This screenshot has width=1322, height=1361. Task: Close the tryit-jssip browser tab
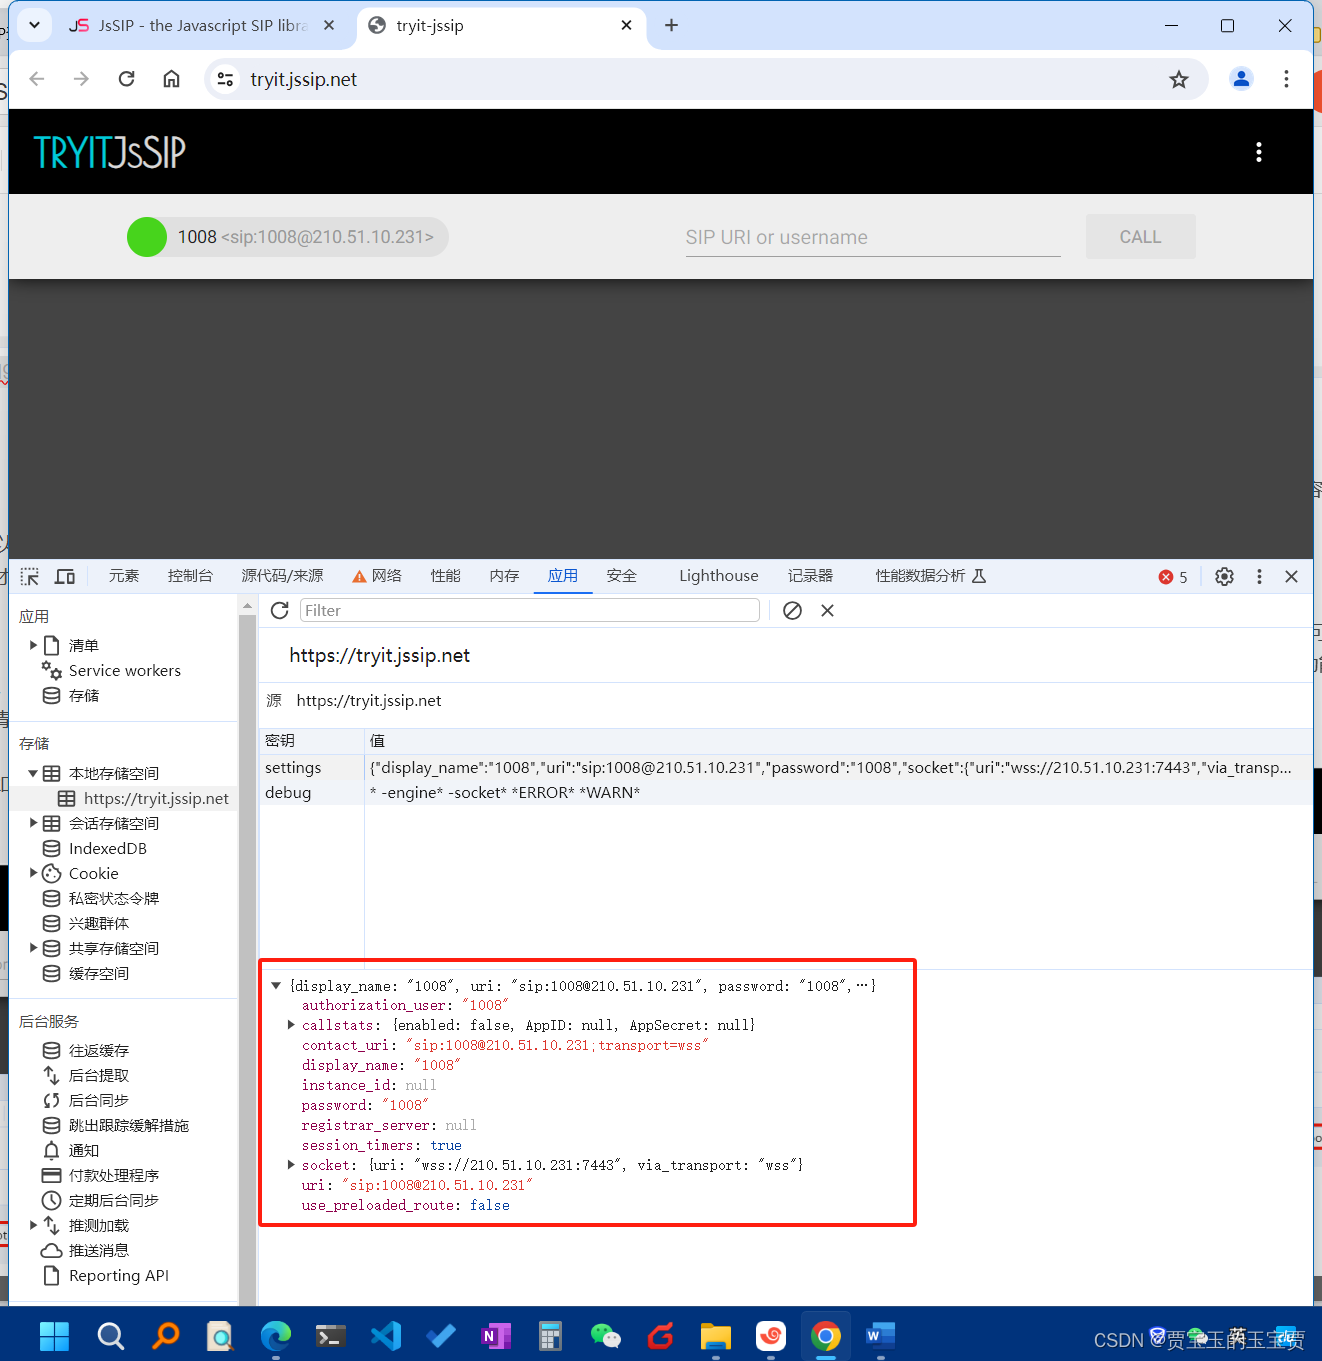626,25
